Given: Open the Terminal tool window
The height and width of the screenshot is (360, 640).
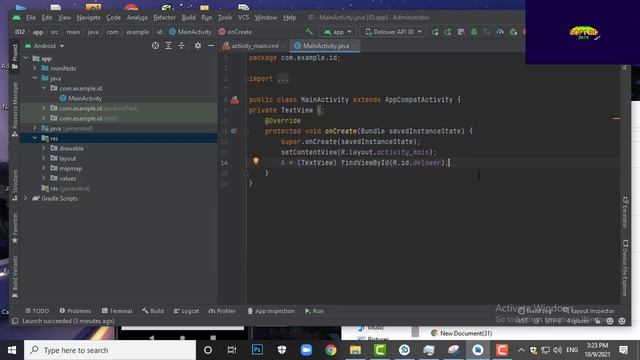Looking at the screenshot, I should point(117,311).
